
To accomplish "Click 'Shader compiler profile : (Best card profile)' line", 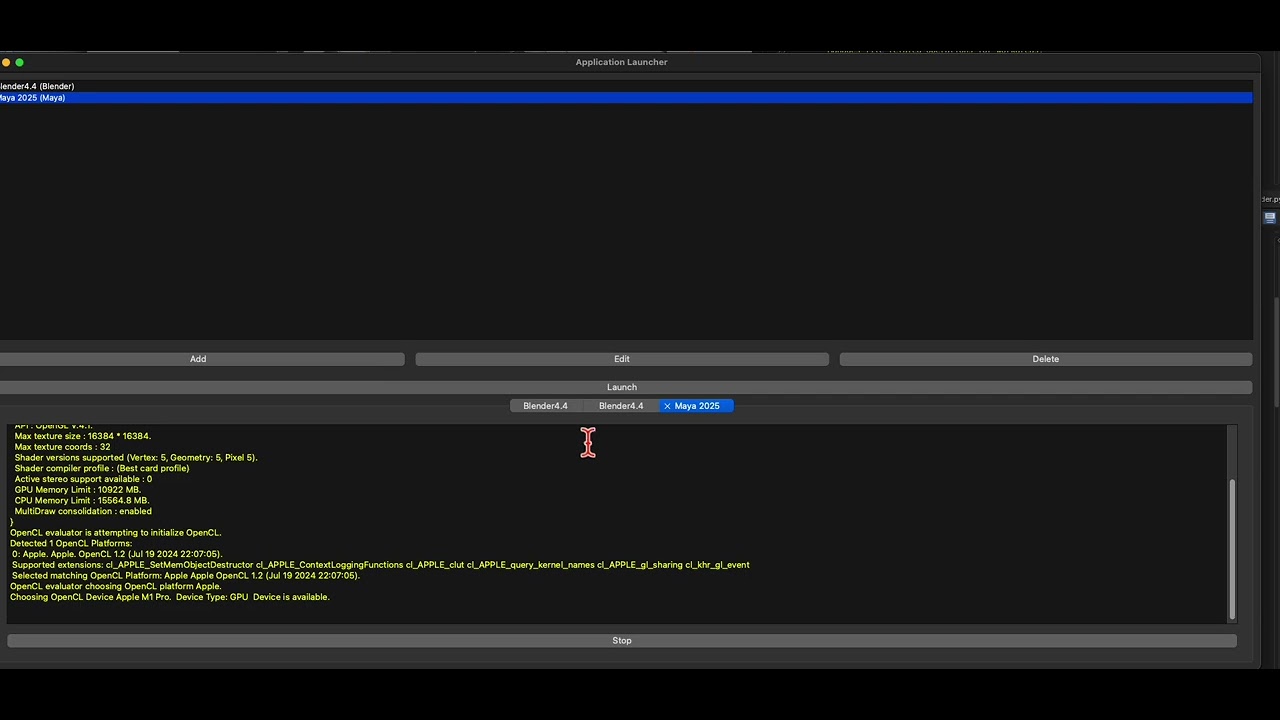I will coord(101,468).
